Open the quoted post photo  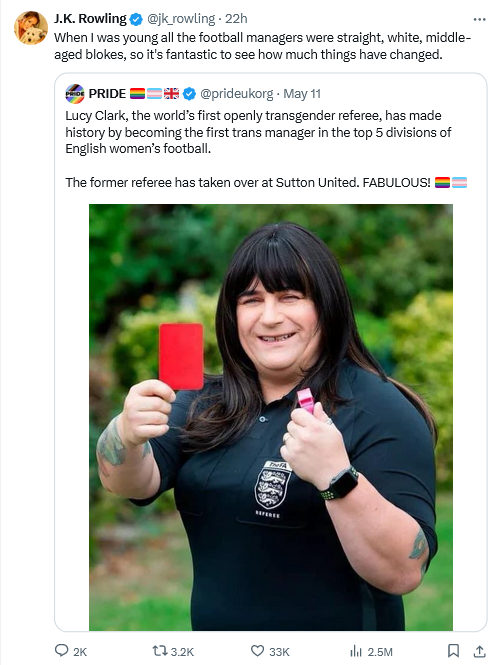point(271,417)
